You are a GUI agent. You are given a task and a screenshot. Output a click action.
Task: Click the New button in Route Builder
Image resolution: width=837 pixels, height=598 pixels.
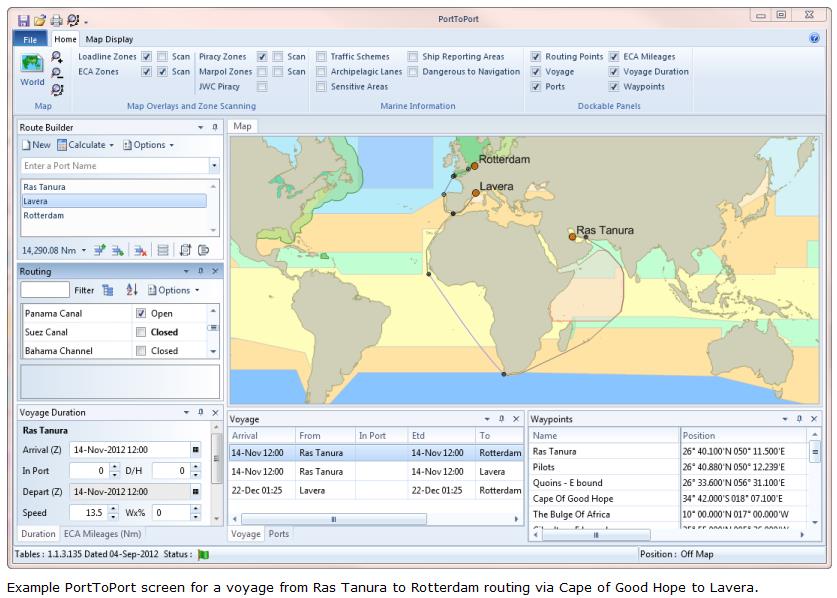coord(36,145)
